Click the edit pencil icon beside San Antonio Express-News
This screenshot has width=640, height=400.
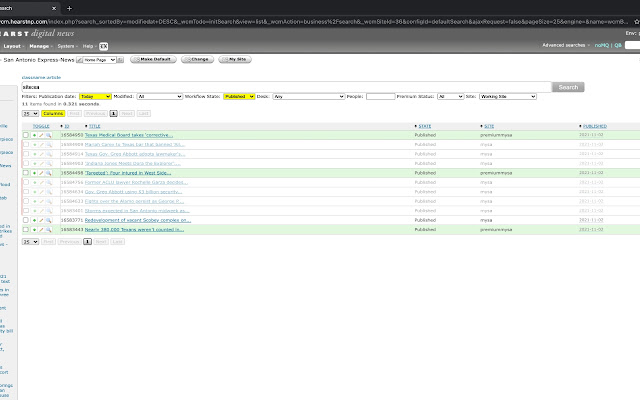pos(79,60)
